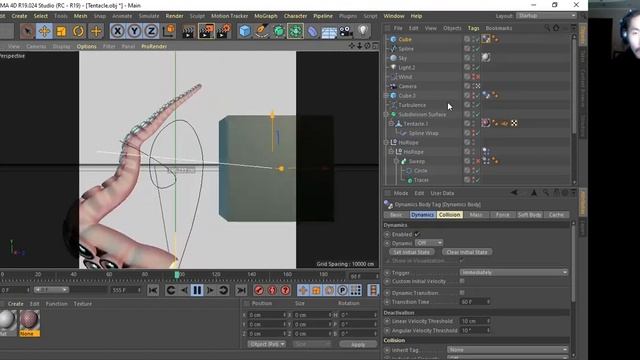Toggle the dynamics Enabled checkbox
The width and height of the screenshot is (640, 360).
pyautogui.click(x=417, y=234)
